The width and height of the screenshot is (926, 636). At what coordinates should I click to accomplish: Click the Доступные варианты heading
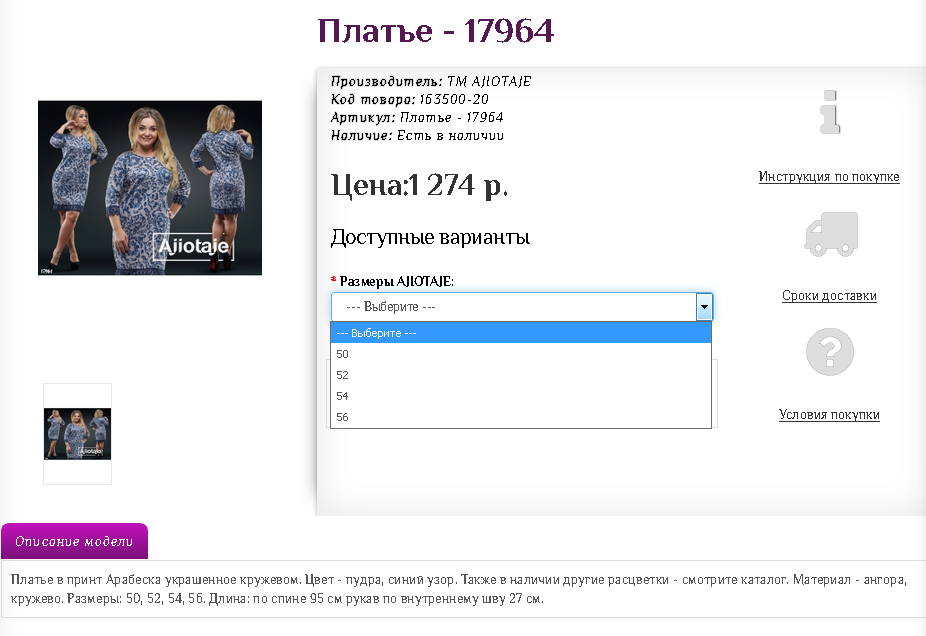[431, 237]
